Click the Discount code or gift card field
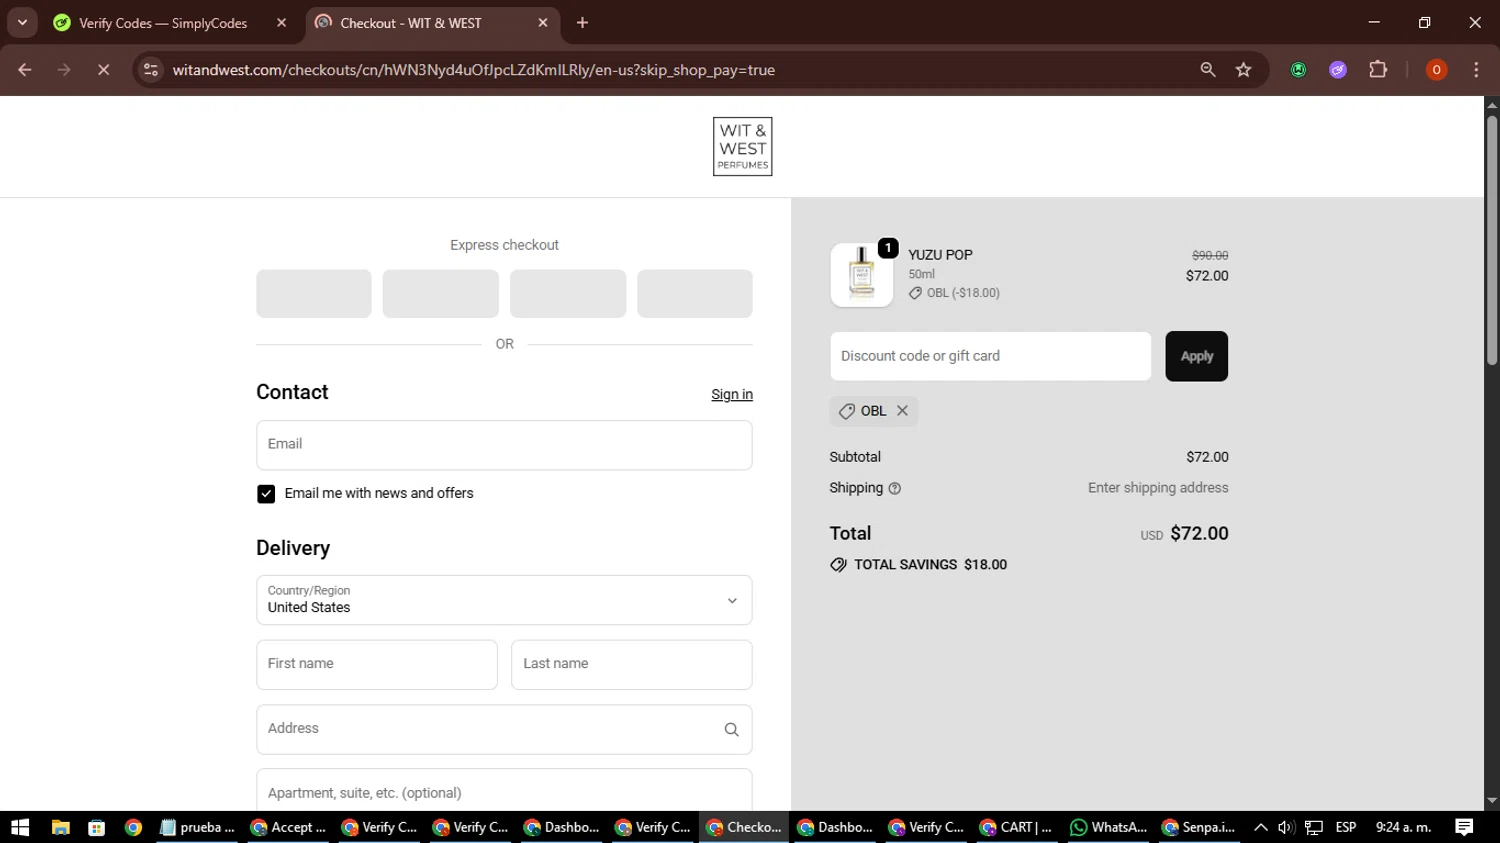This screenshot has width=1500, height=843. pos(990,356)
